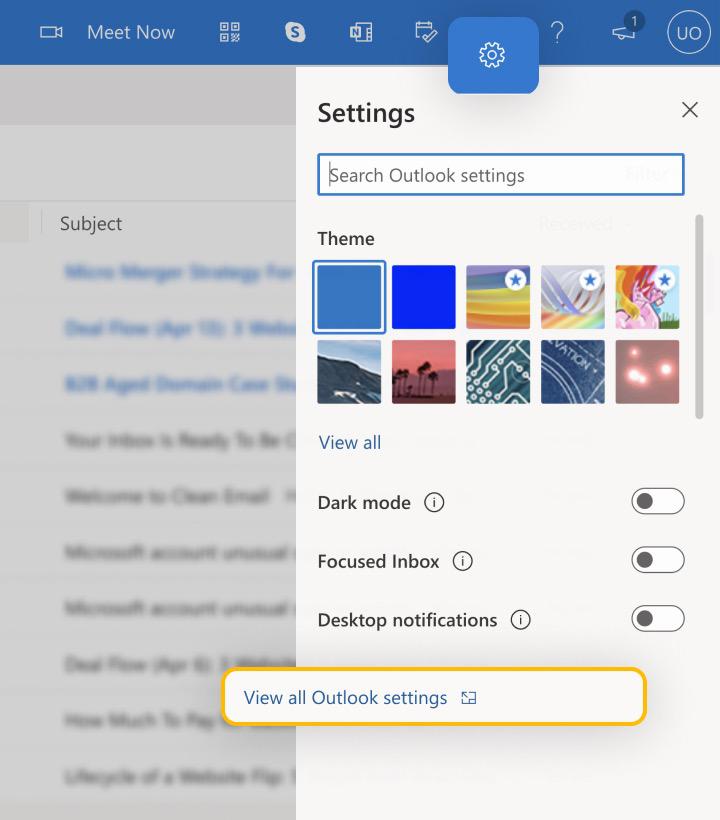Show Focused Inbox info details
720x820 pixels.
[463, 562]
